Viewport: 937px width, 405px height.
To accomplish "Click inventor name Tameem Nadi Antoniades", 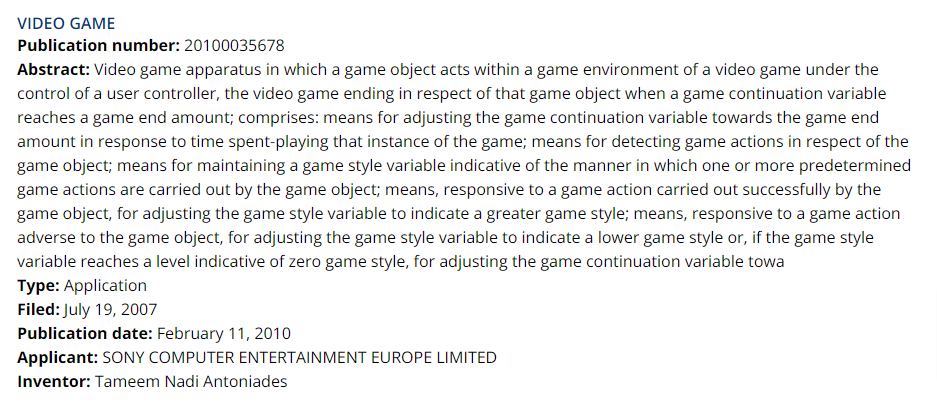I will point(191,381).
